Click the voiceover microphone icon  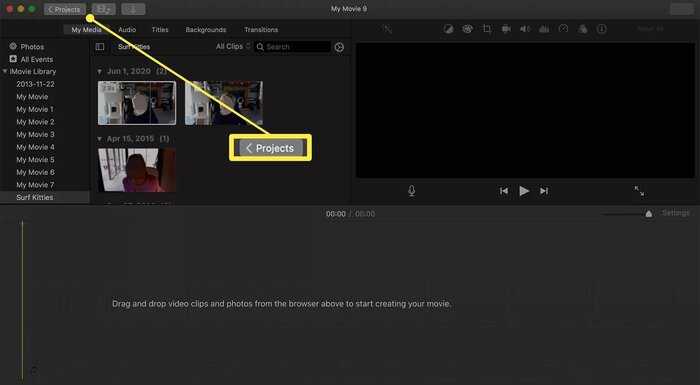(x=412, y=191)
